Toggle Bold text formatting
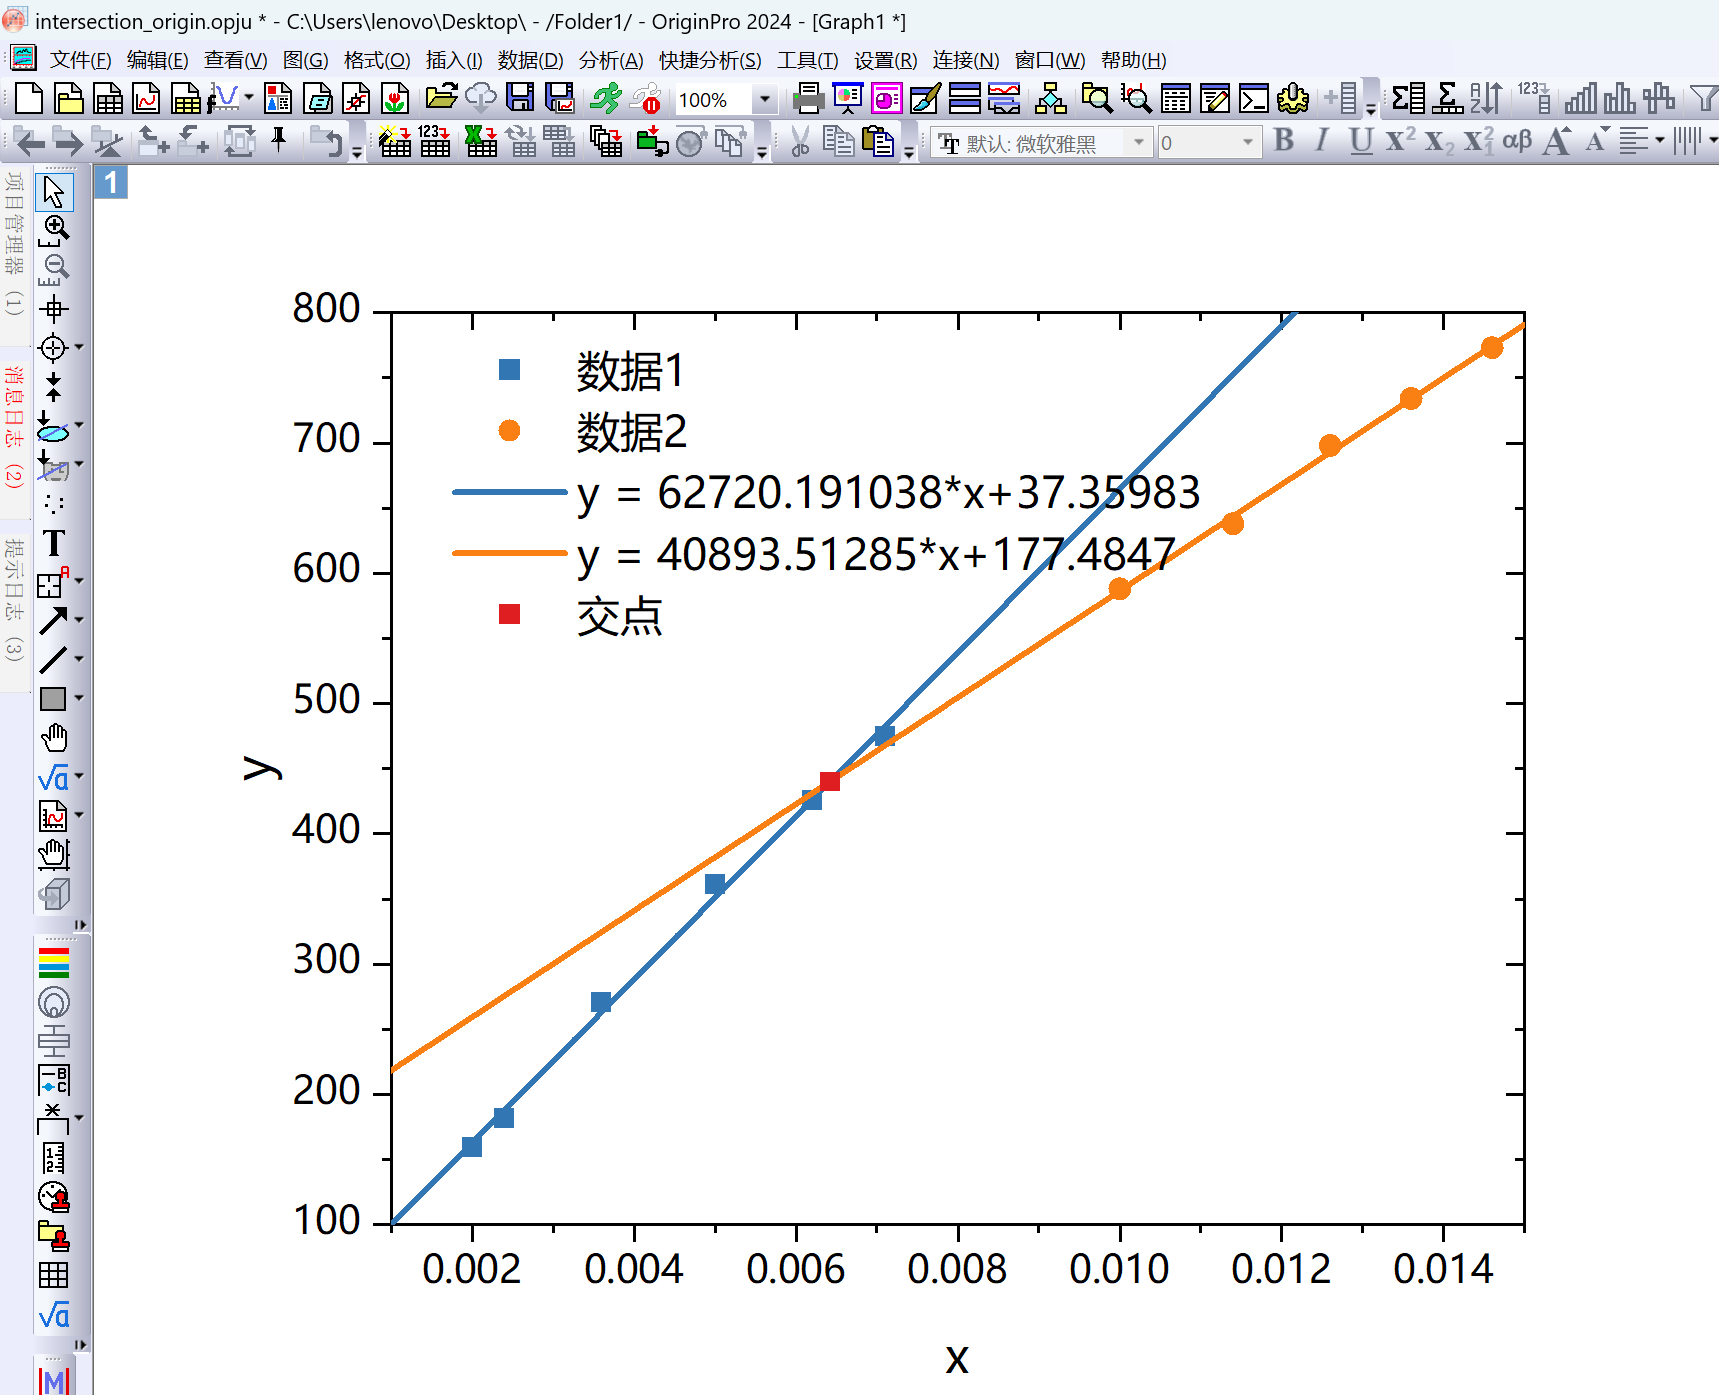 pyautogui.click(x=1284, y=141)
